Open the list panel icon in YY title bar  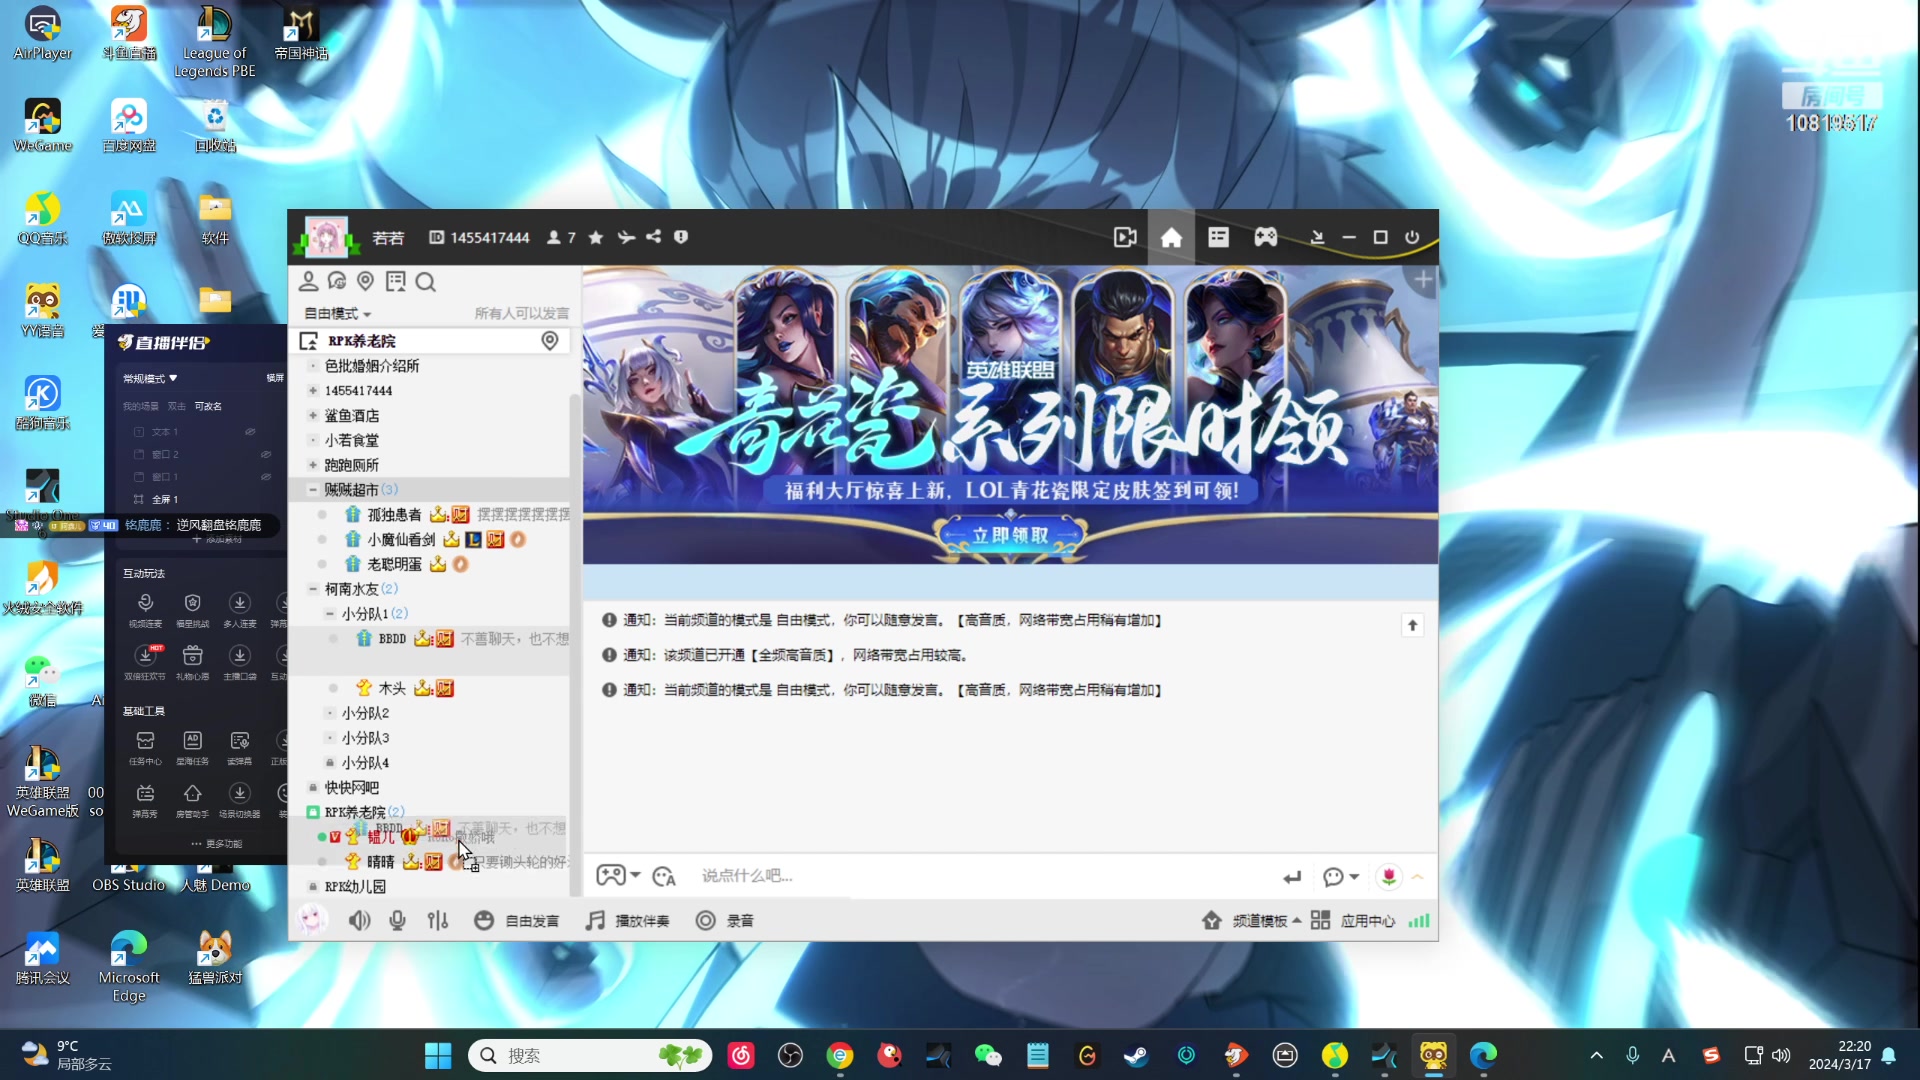[1218, 237]
